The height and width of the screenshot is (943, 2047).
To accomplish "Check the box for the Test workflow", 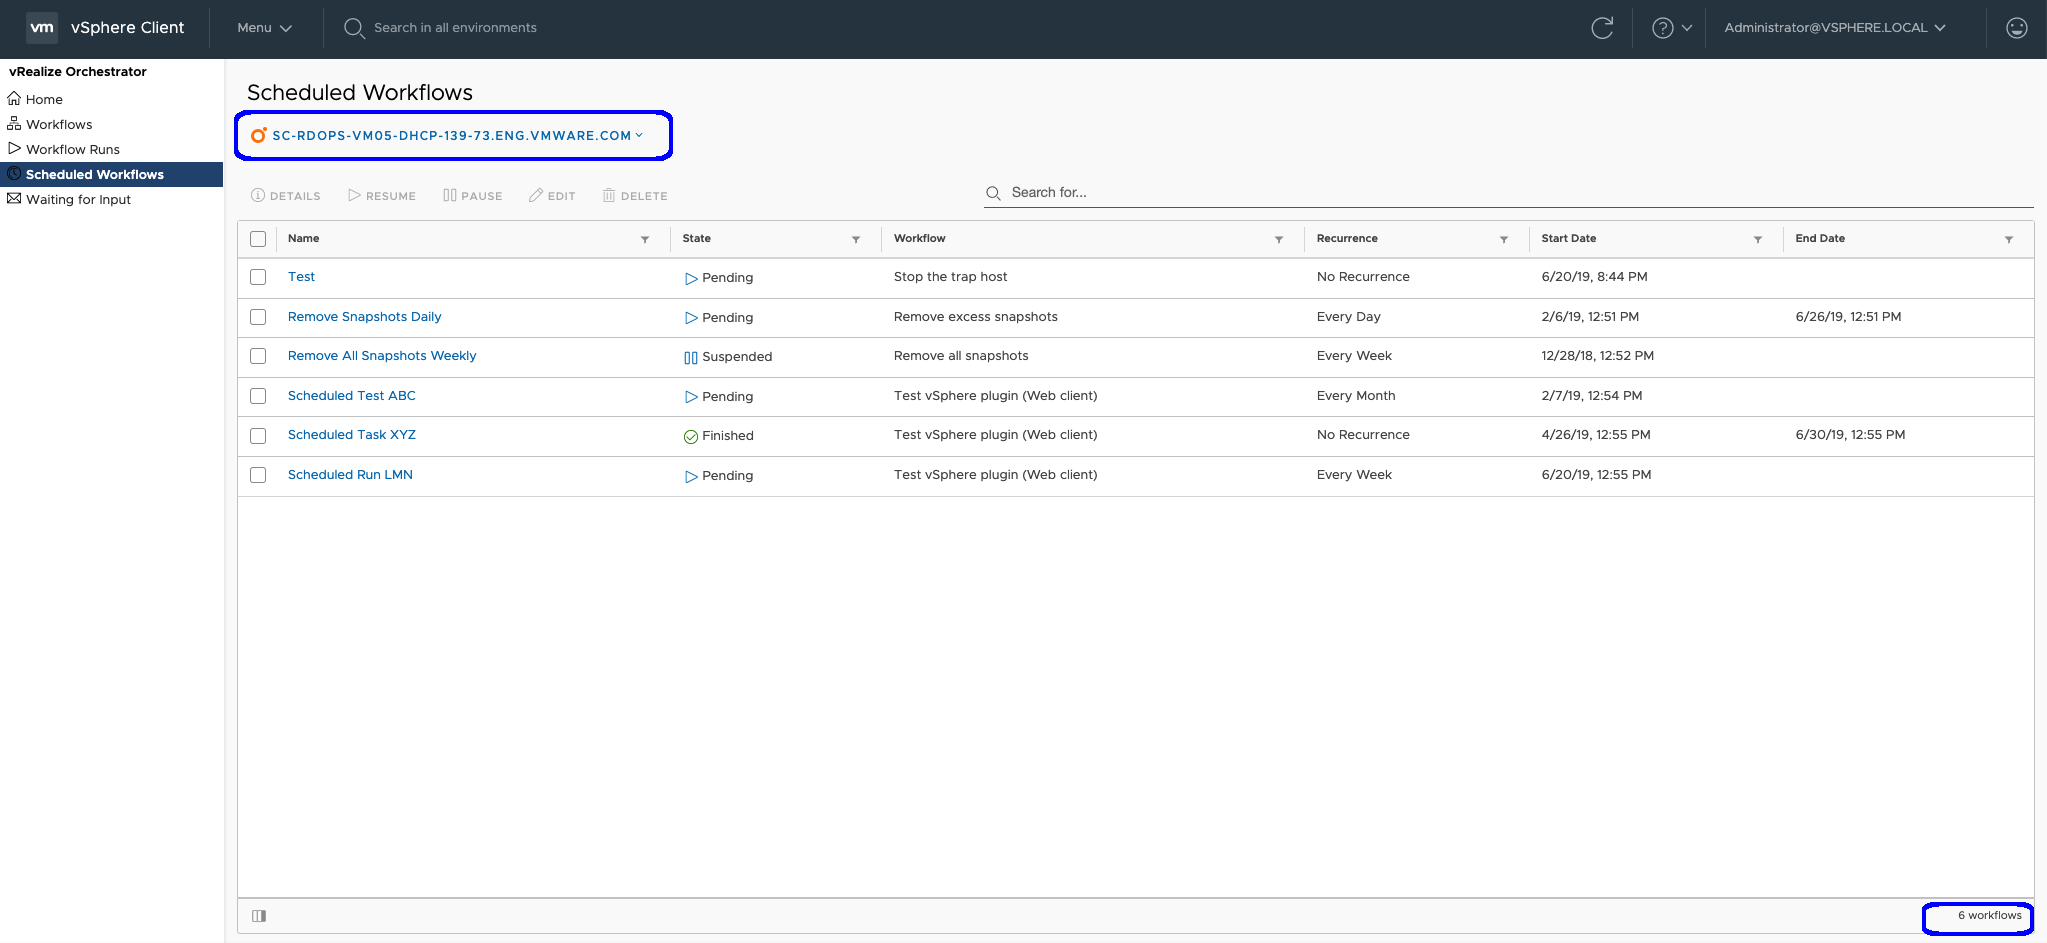I will [258, 277].
